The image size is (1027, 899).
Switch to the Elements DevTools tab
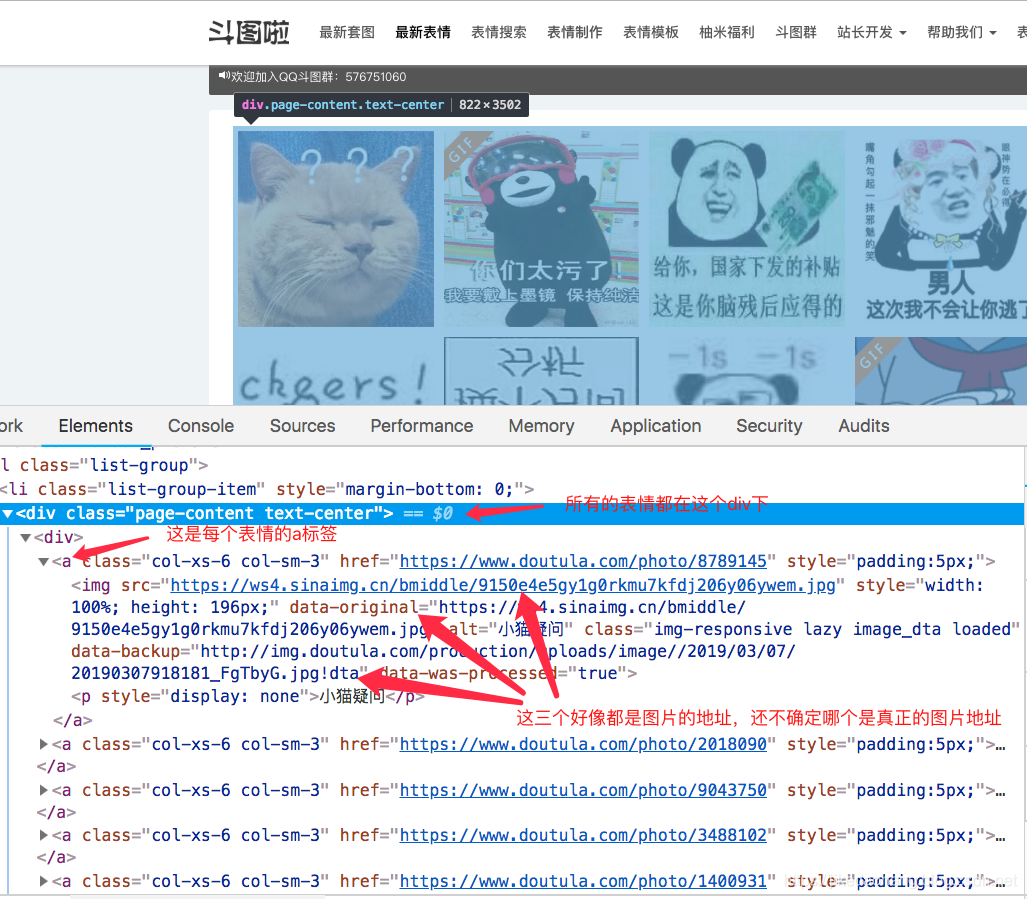pos(96,426)
